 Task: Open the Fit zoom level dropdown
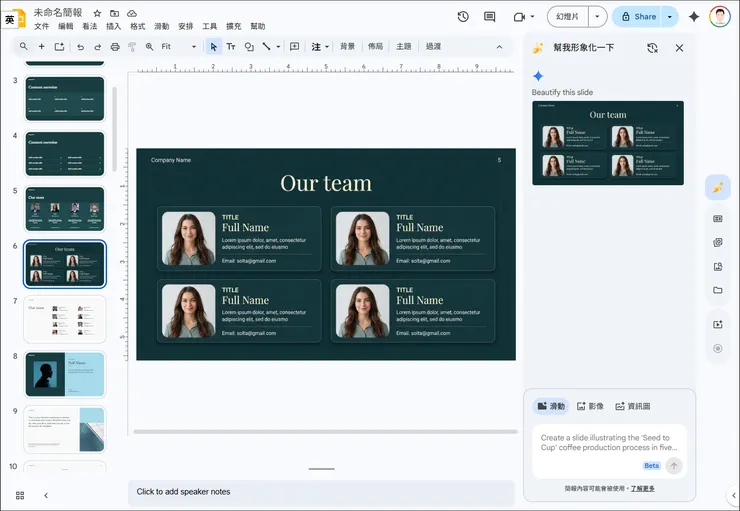(179, 47)
